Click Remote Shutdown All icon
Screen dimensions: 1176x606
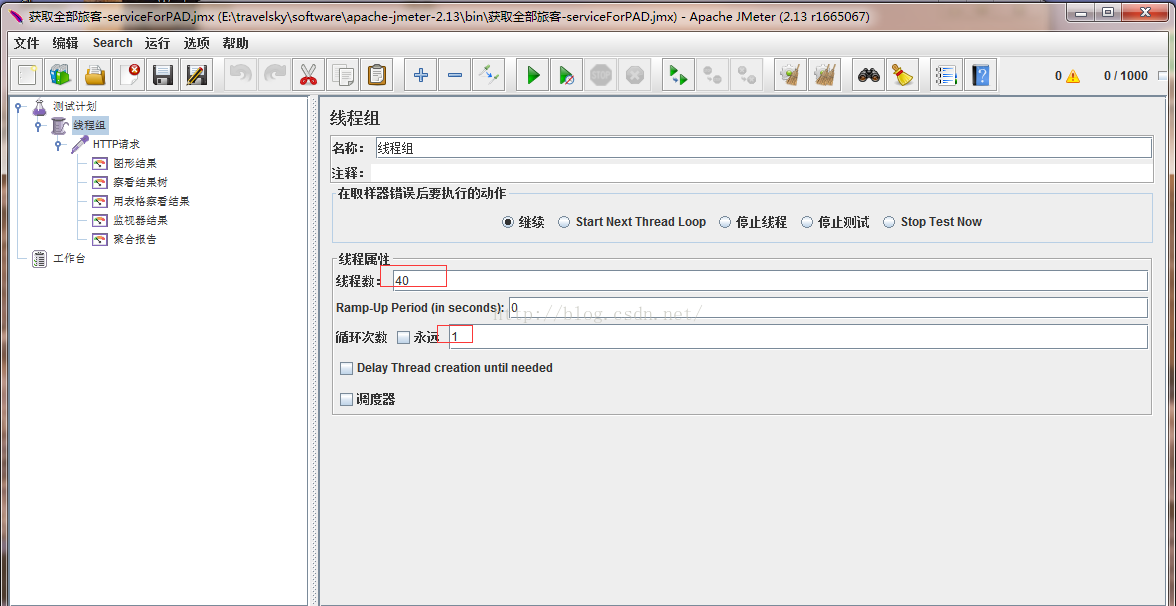[746, 75]
